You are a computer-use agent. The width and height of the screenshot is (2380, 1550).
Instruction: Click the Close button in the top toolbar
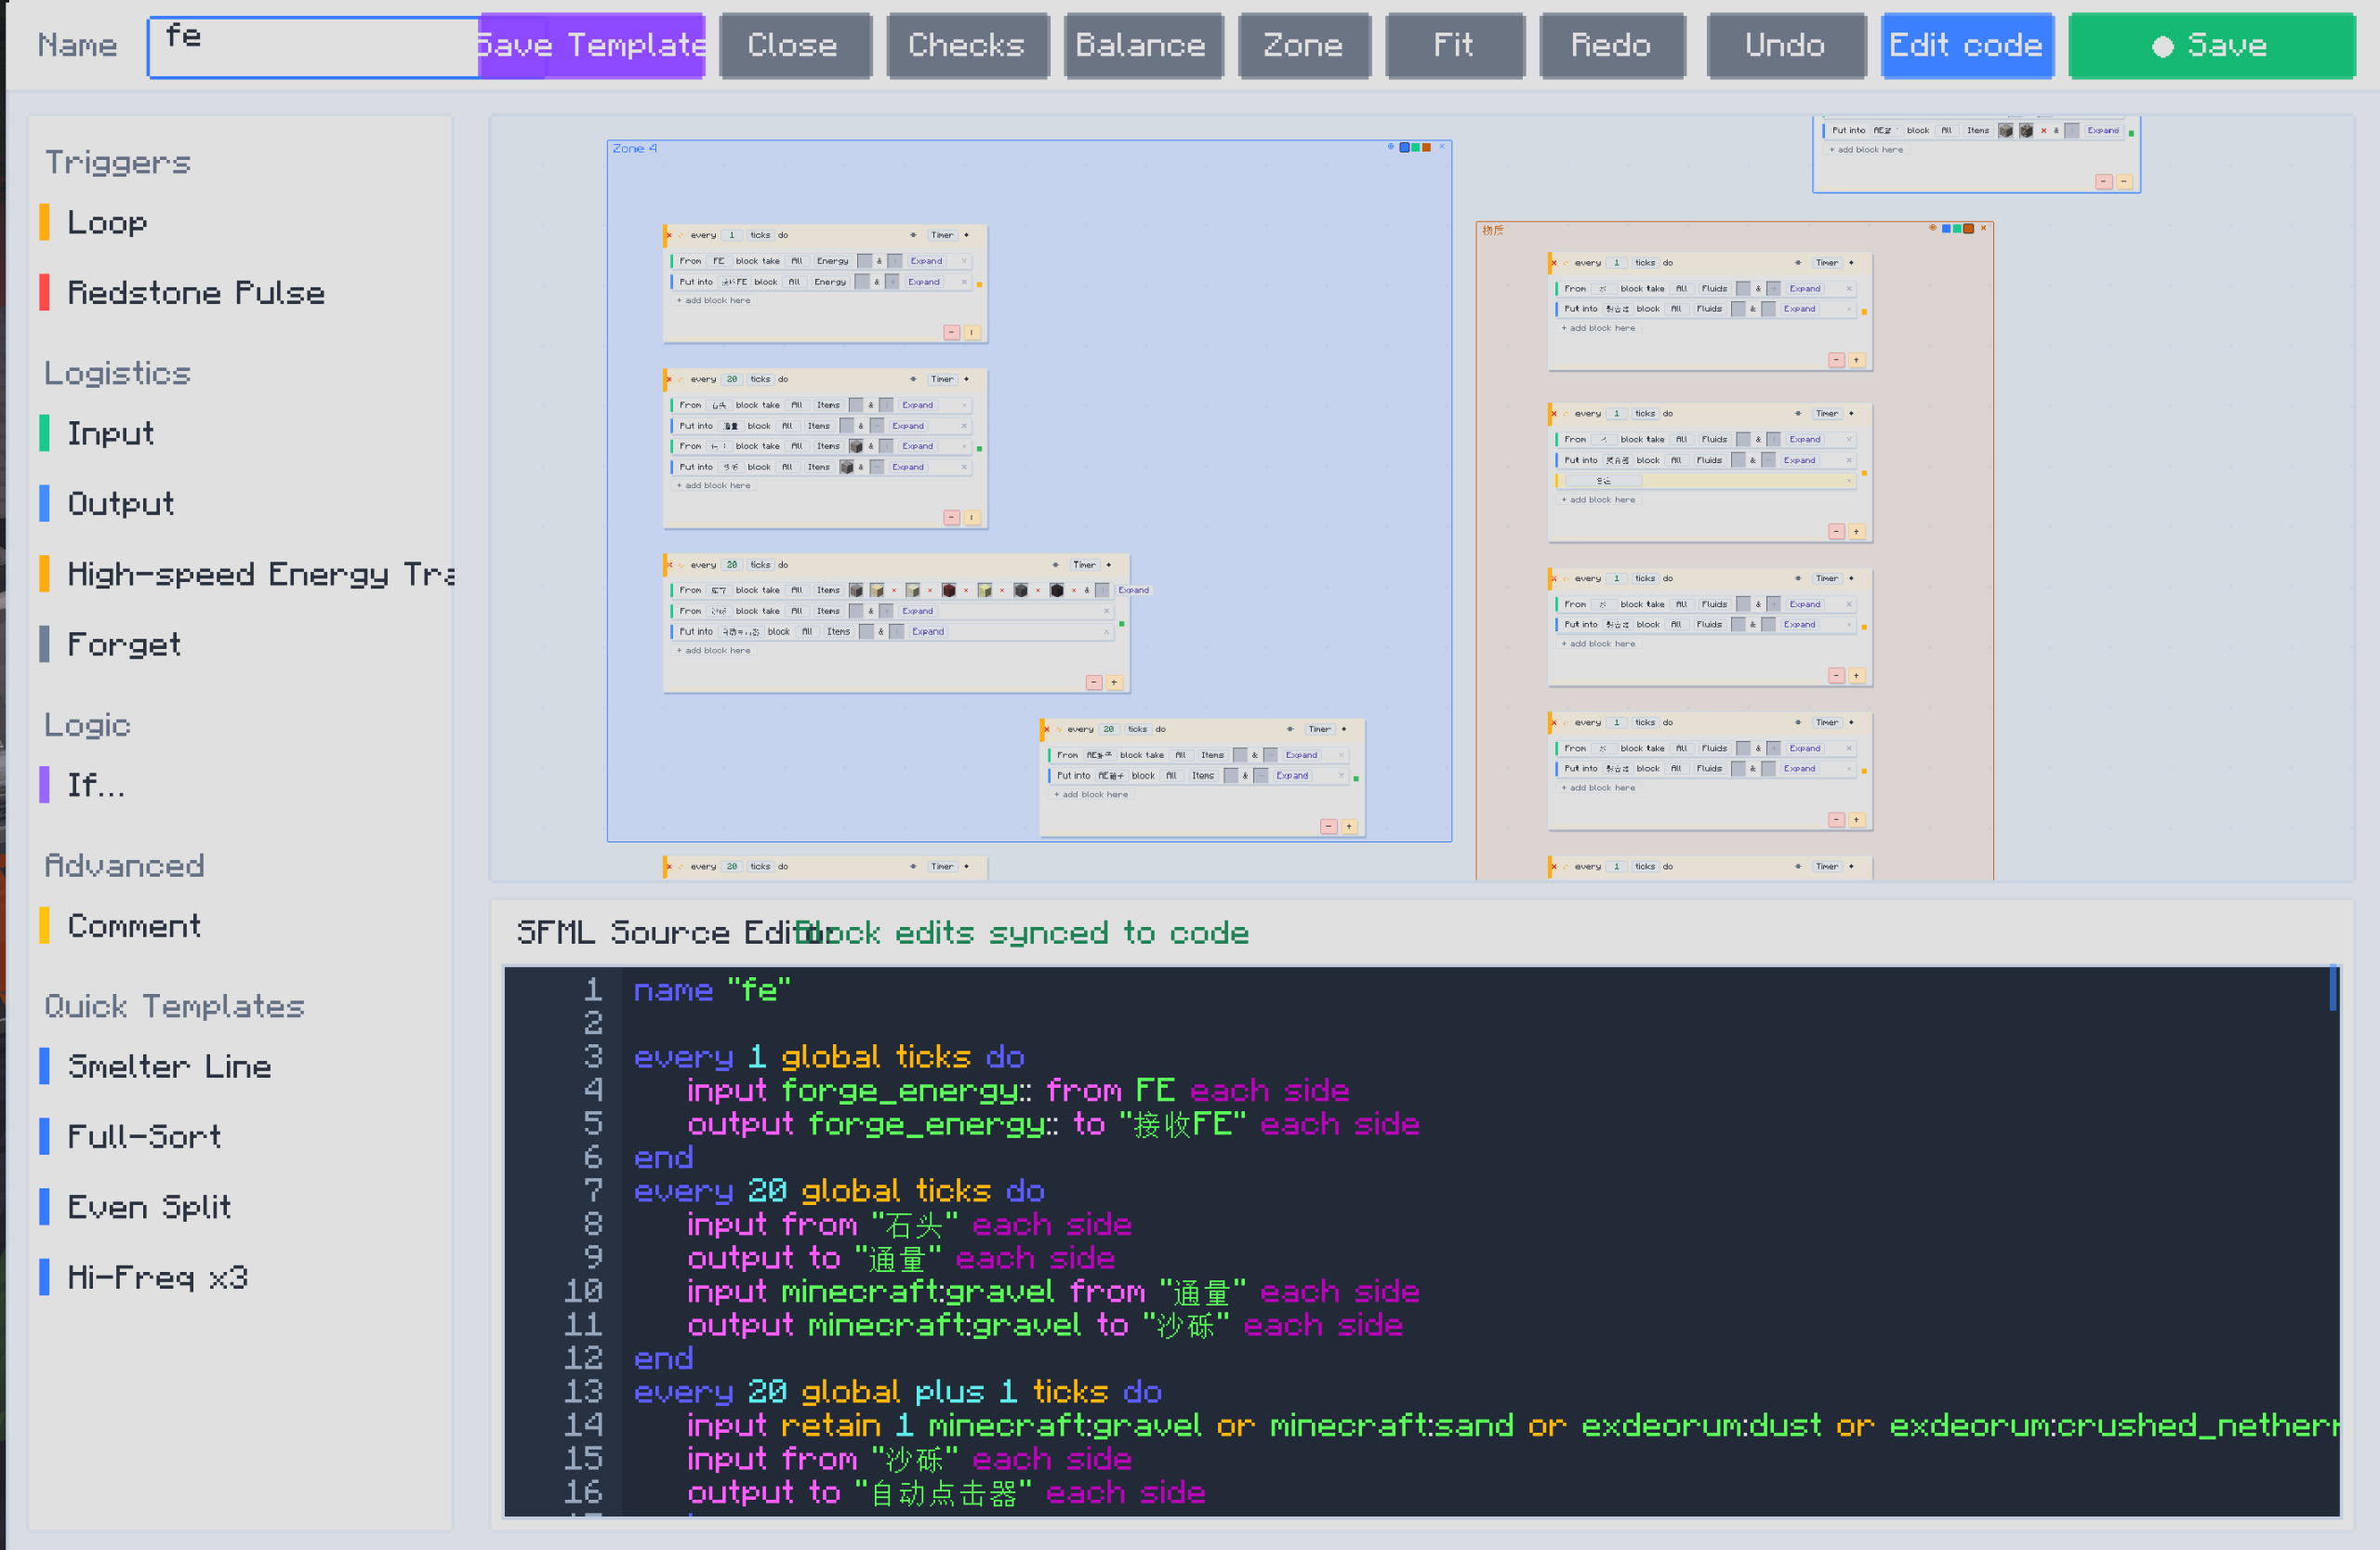pyautogui.click(x=794, y=45)
